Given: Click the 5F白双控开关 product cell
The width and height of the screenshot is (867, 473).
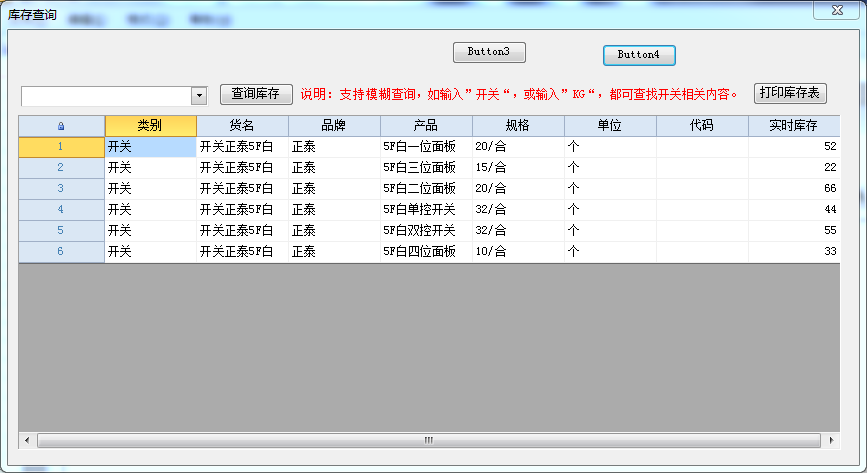Looking at the screenshot, I should point(425,231).
